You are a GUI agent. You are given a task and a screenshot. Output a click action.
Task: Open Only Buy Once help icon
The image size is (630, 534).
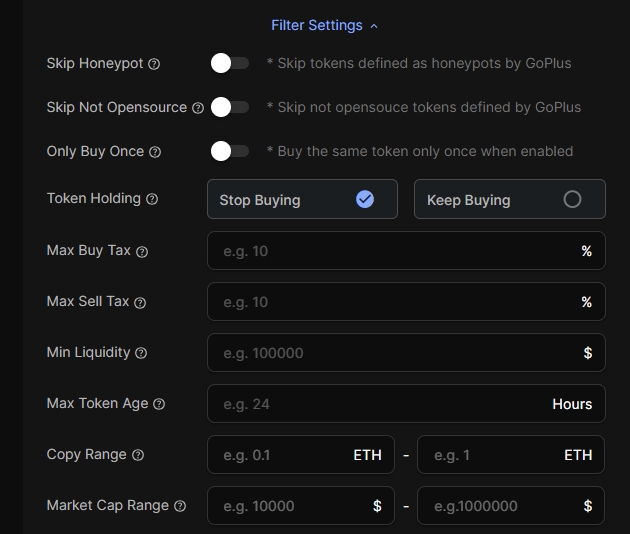[155, 152]
